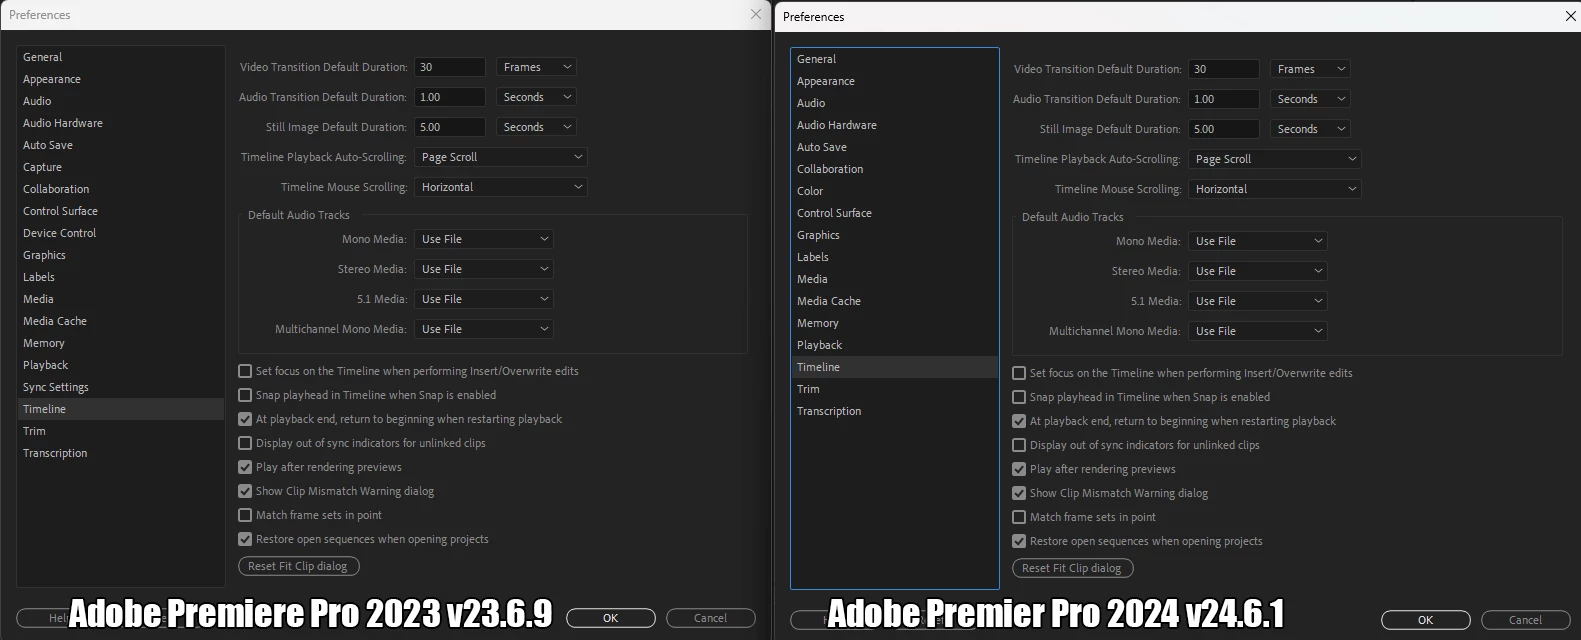Viewport: 1581px width, 640px height.
Task: Toggle Snap playhead in Timeline checkbox, left window
Action: pyautogui.click(x=245, y=395)
